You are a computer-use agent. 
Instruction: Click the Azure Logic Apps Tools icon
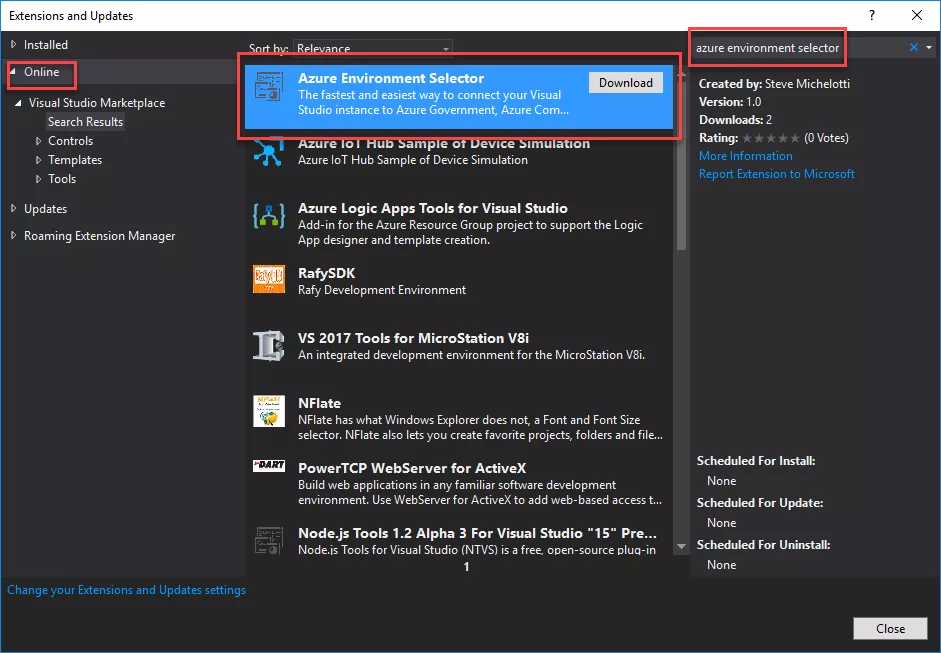point(268,215)
